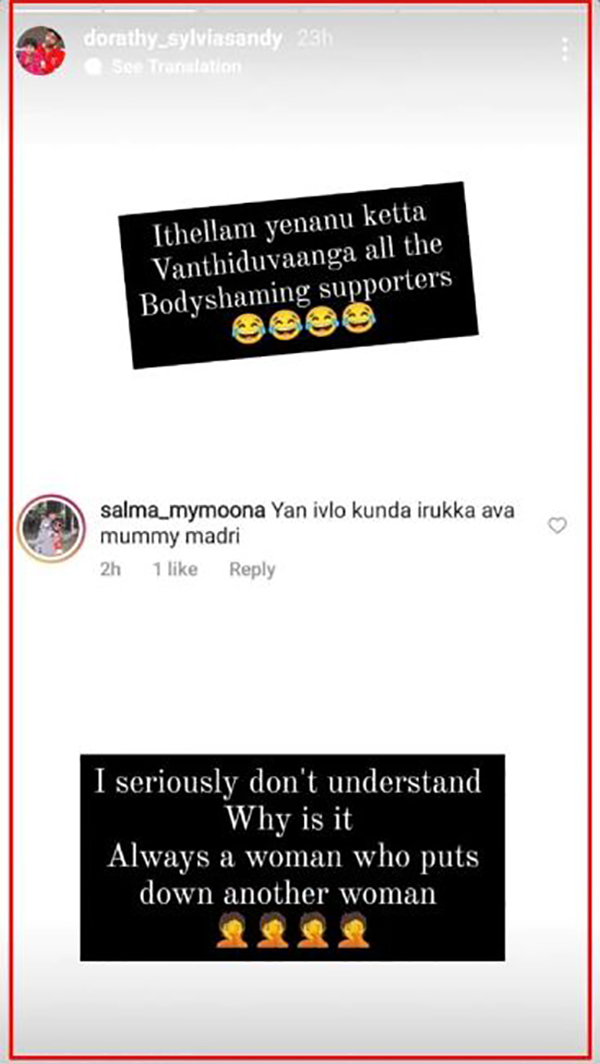Like salma_mymoona's comment with the heart icon
This screenshot has height=1064, width=600.
click(557, 526)
